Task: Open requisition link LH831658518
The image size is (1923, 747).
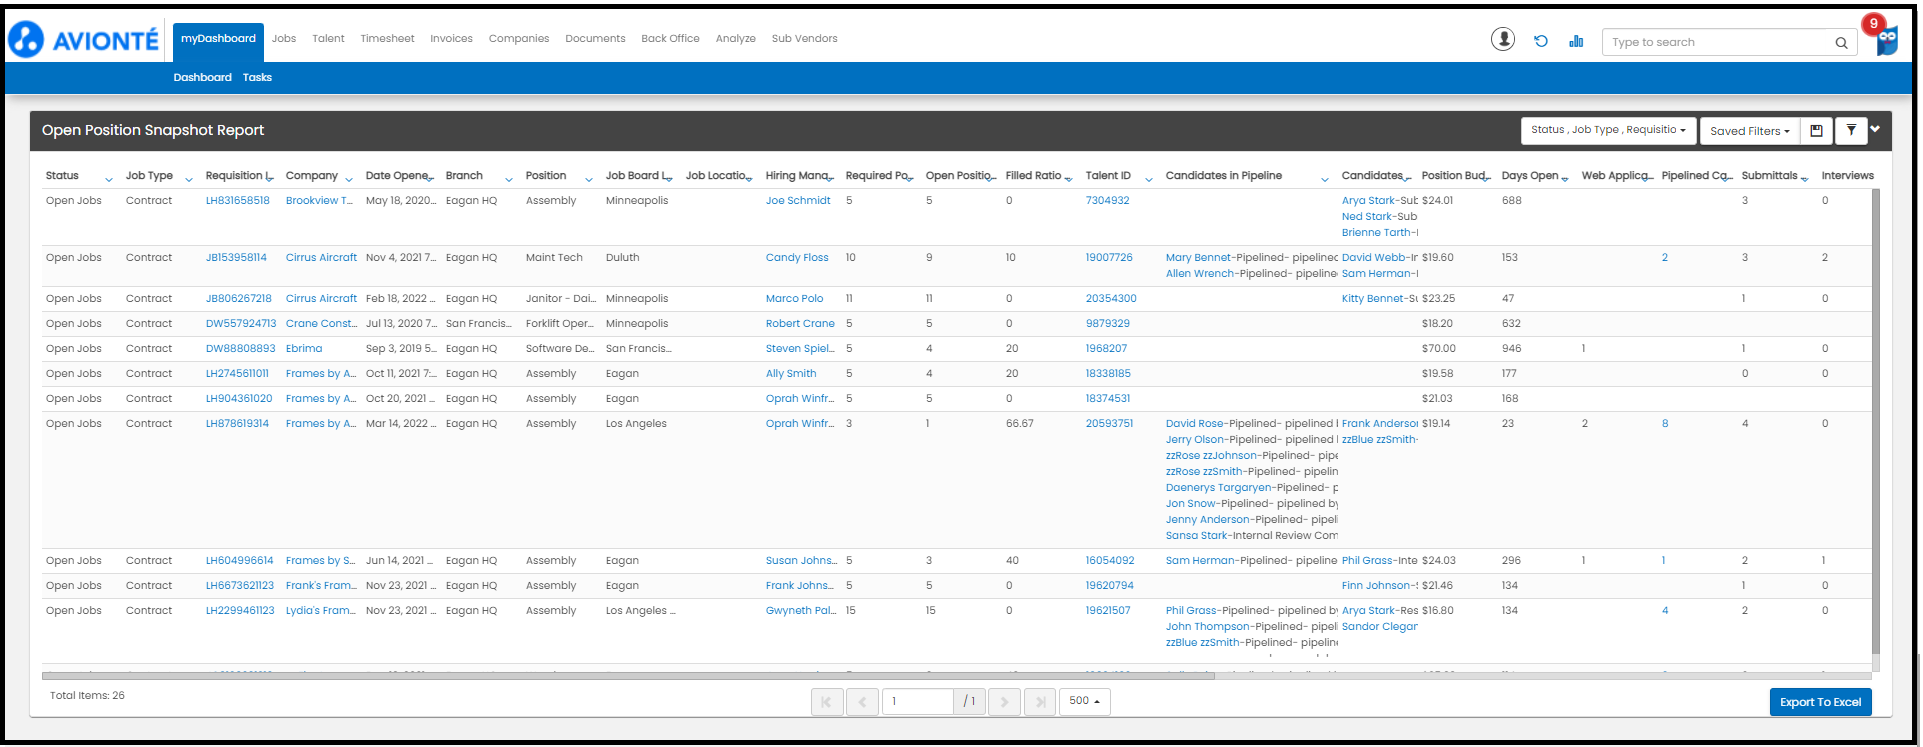Action: coord(237,201)
